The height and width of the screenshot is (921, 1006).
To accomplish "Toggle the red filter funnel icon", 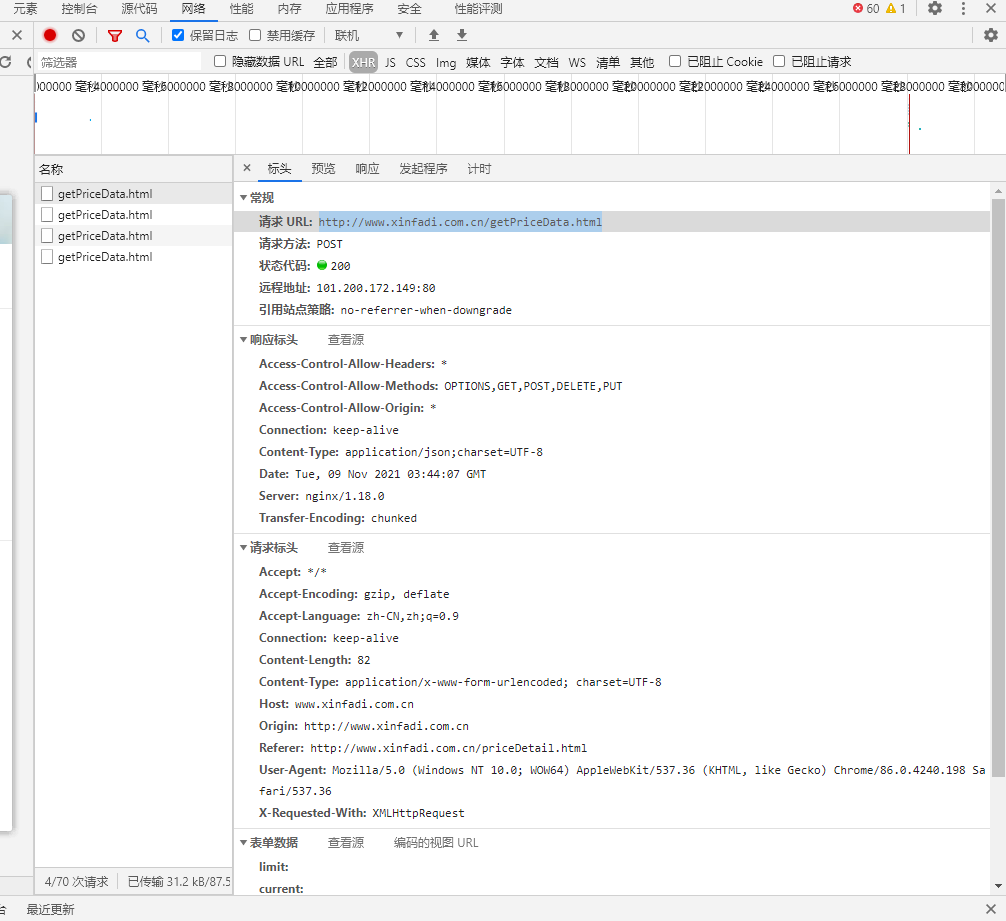I will click(x=115, y=35).
